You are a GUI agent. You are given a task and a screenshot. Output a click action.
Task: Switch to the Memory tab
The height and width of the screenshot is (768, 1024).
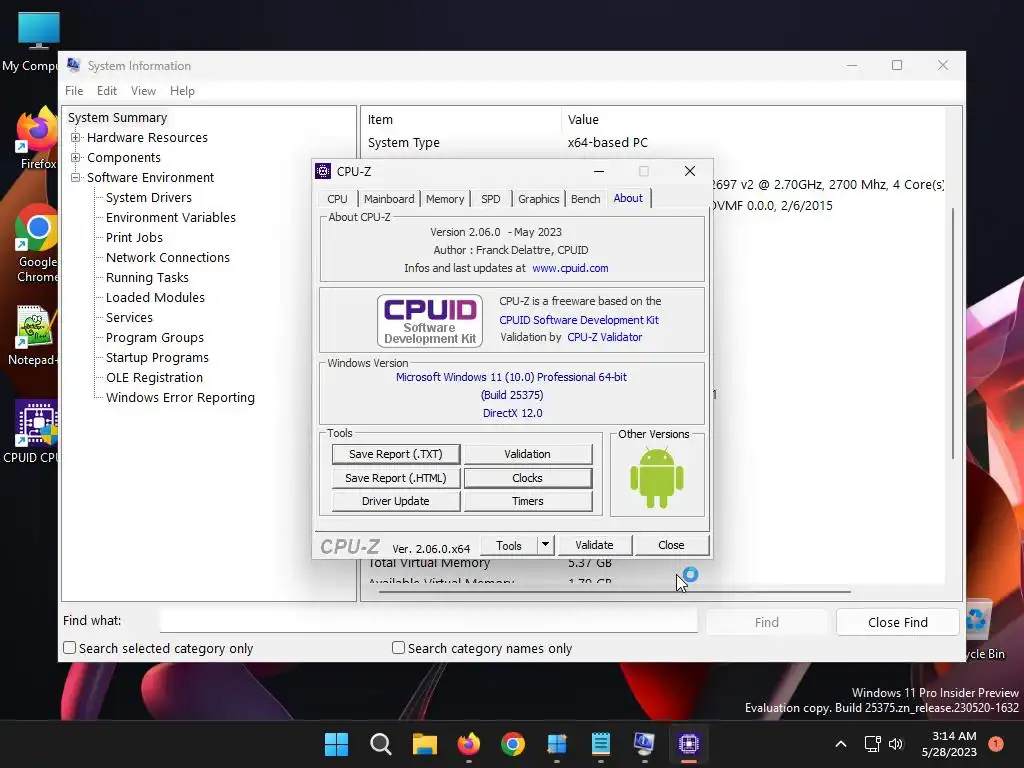[x=445, y=199]
